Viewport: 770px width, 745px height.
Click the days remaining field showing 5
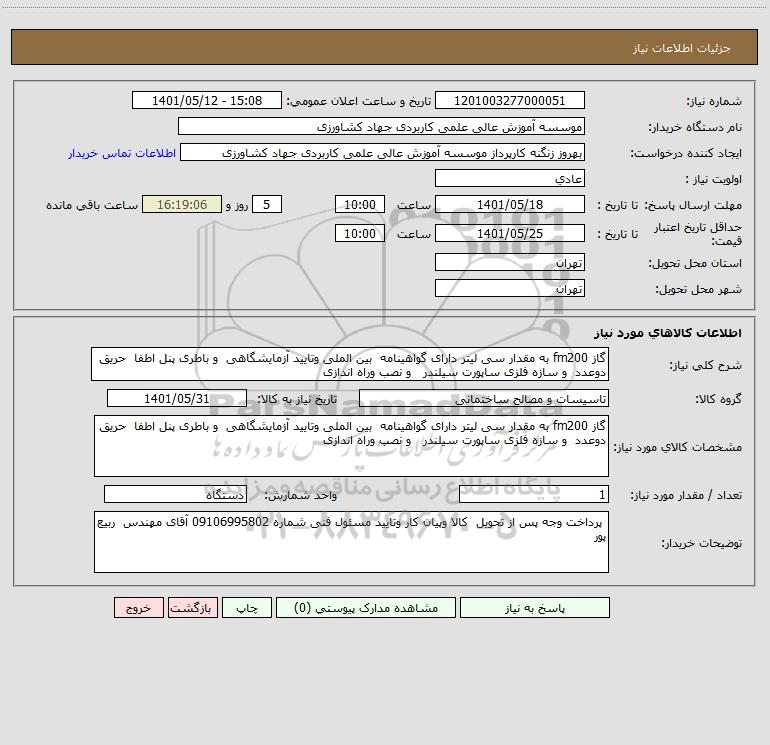267,204
